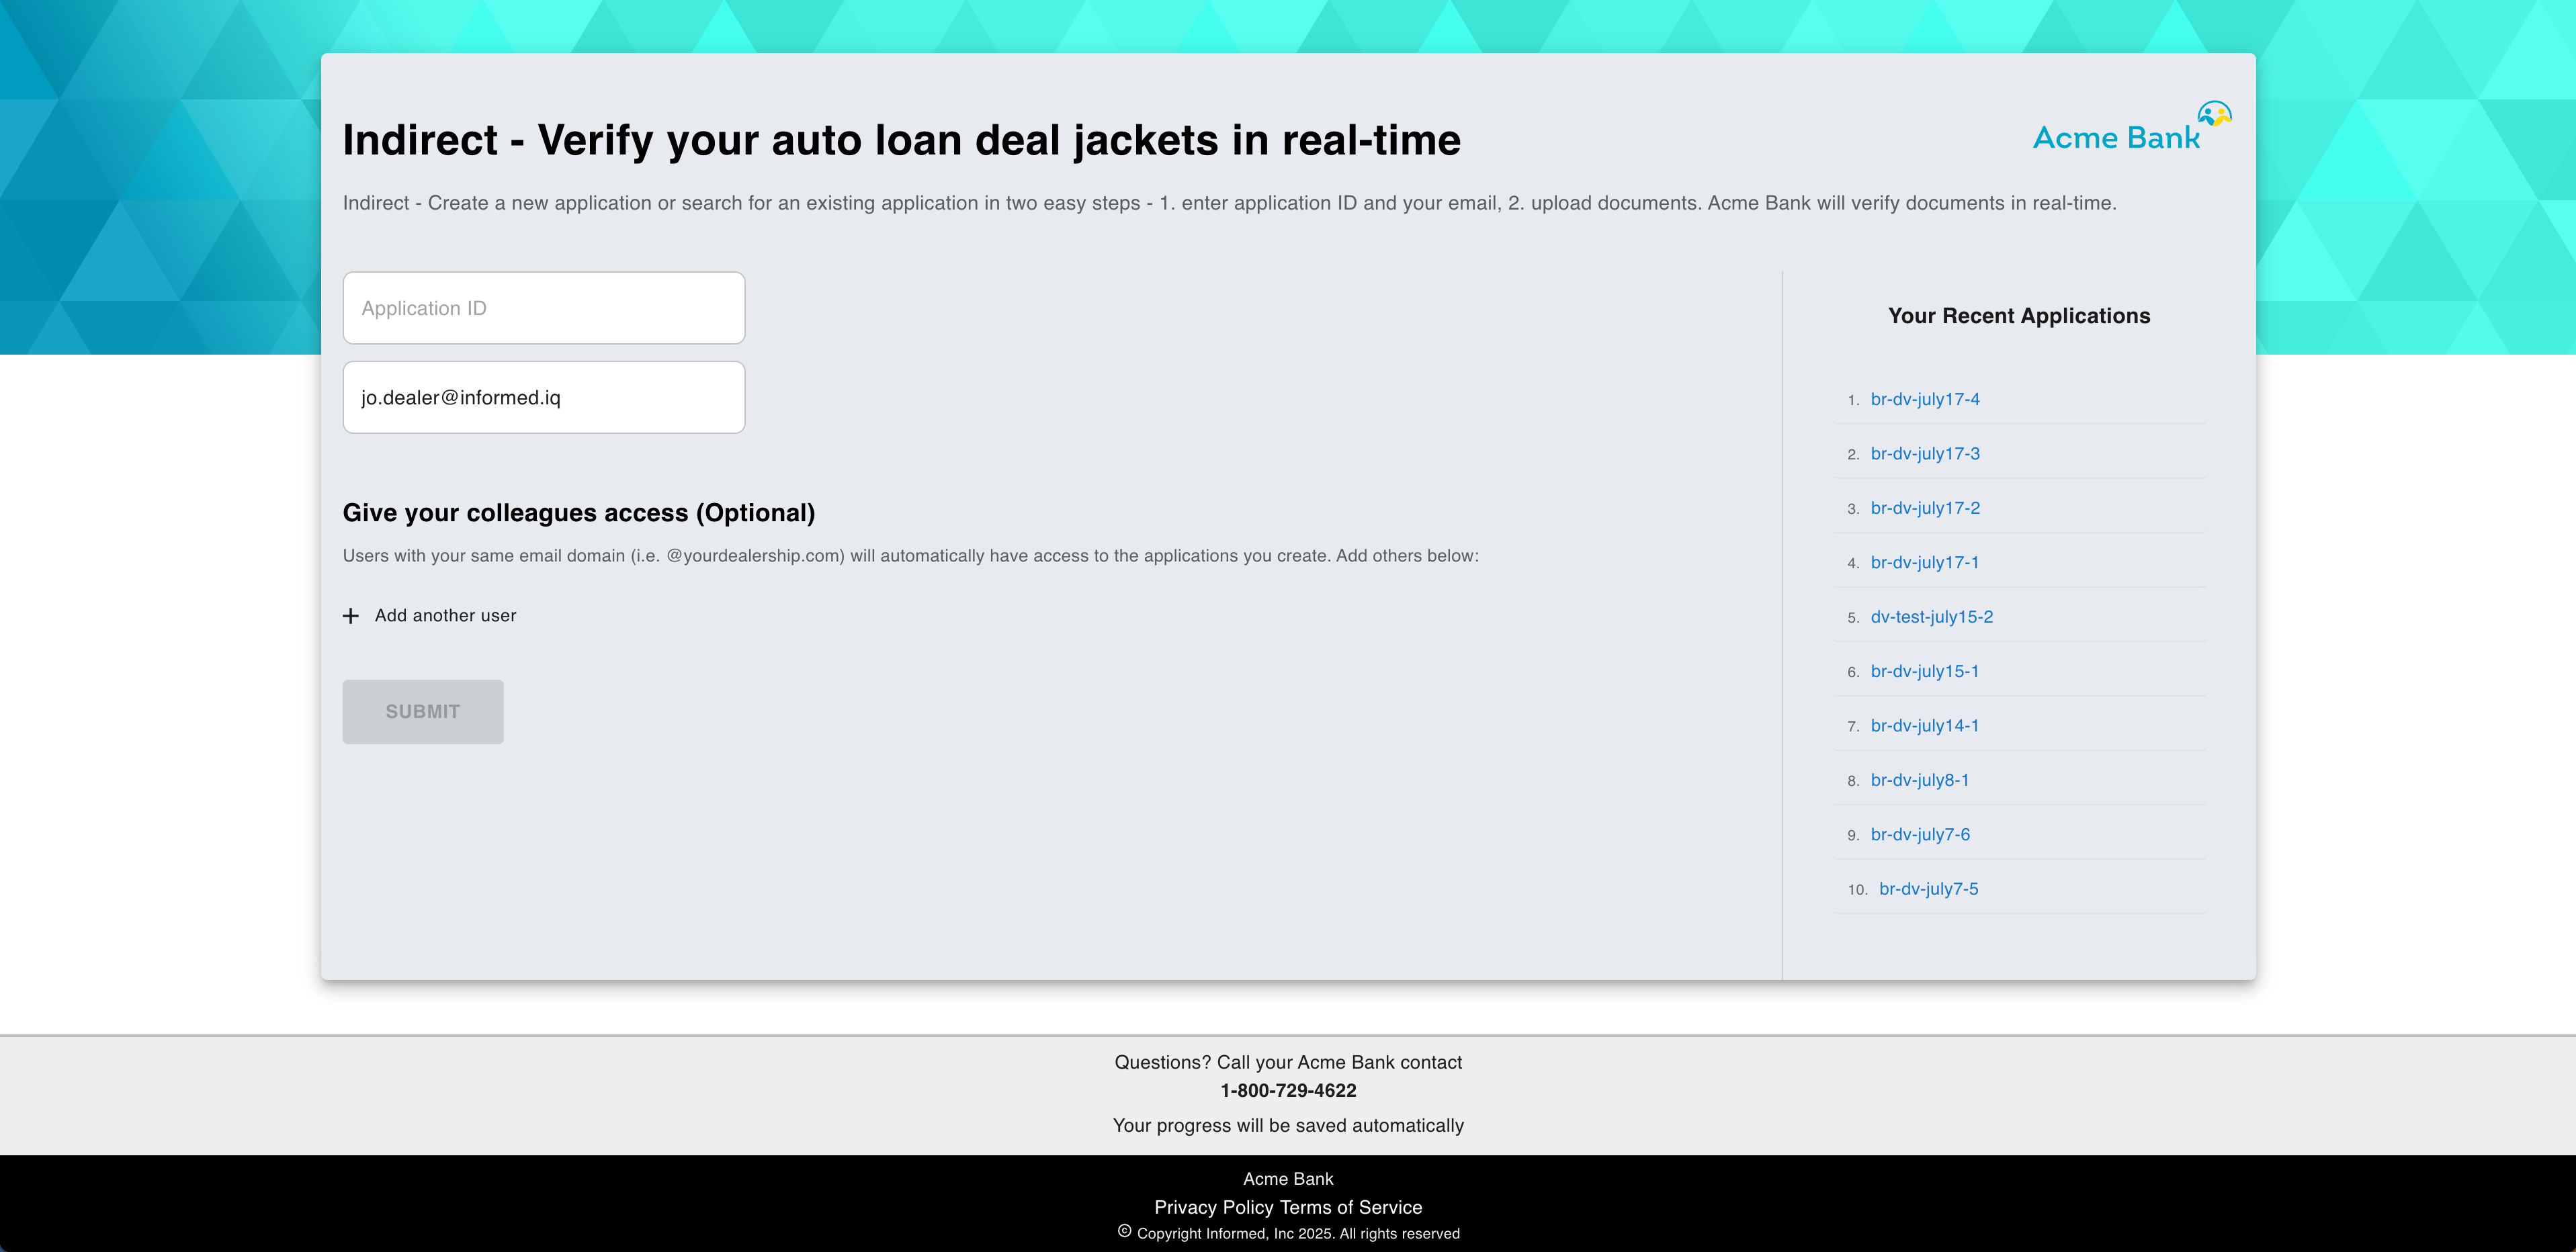Select the br-dv-july8-1 application
This screenshot has height=1252, width=2576.
[1919, 780]
